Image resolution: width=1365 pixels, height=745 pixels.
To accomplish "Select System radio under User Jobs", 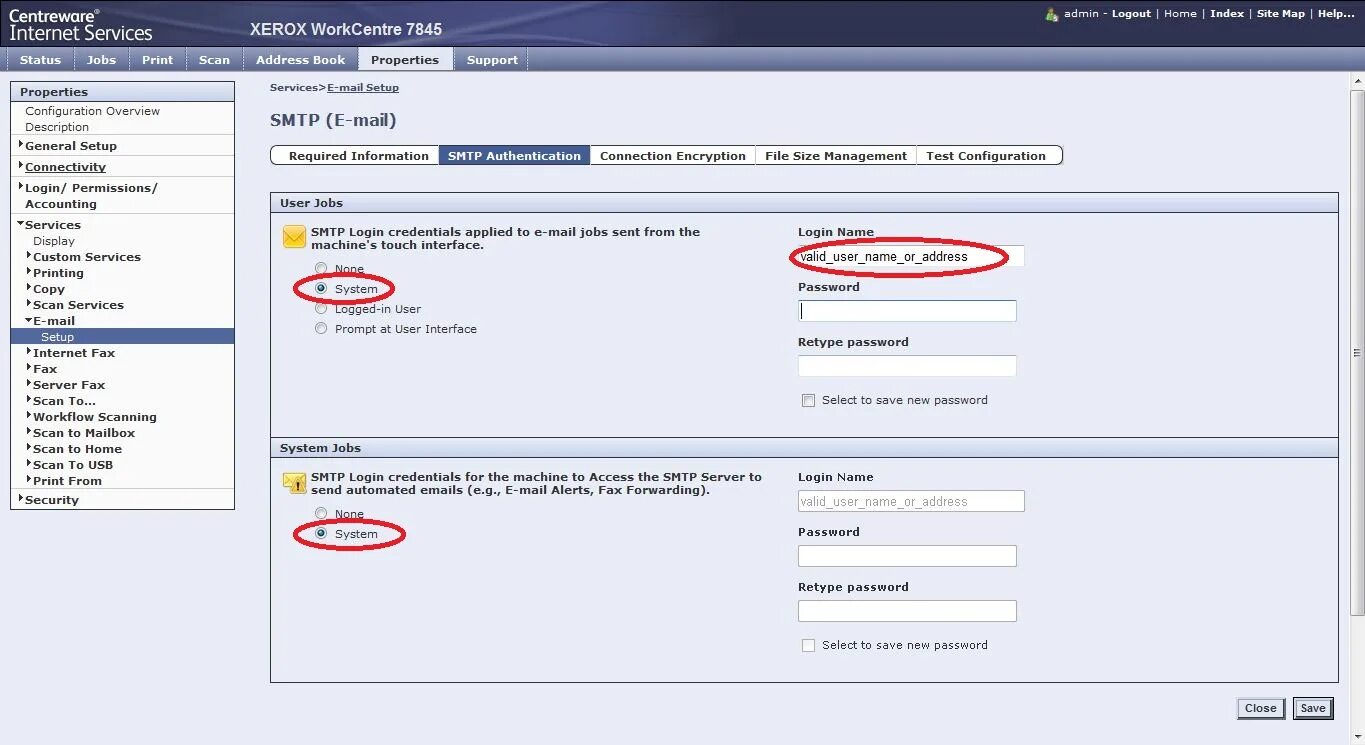I will pos(321,288).
